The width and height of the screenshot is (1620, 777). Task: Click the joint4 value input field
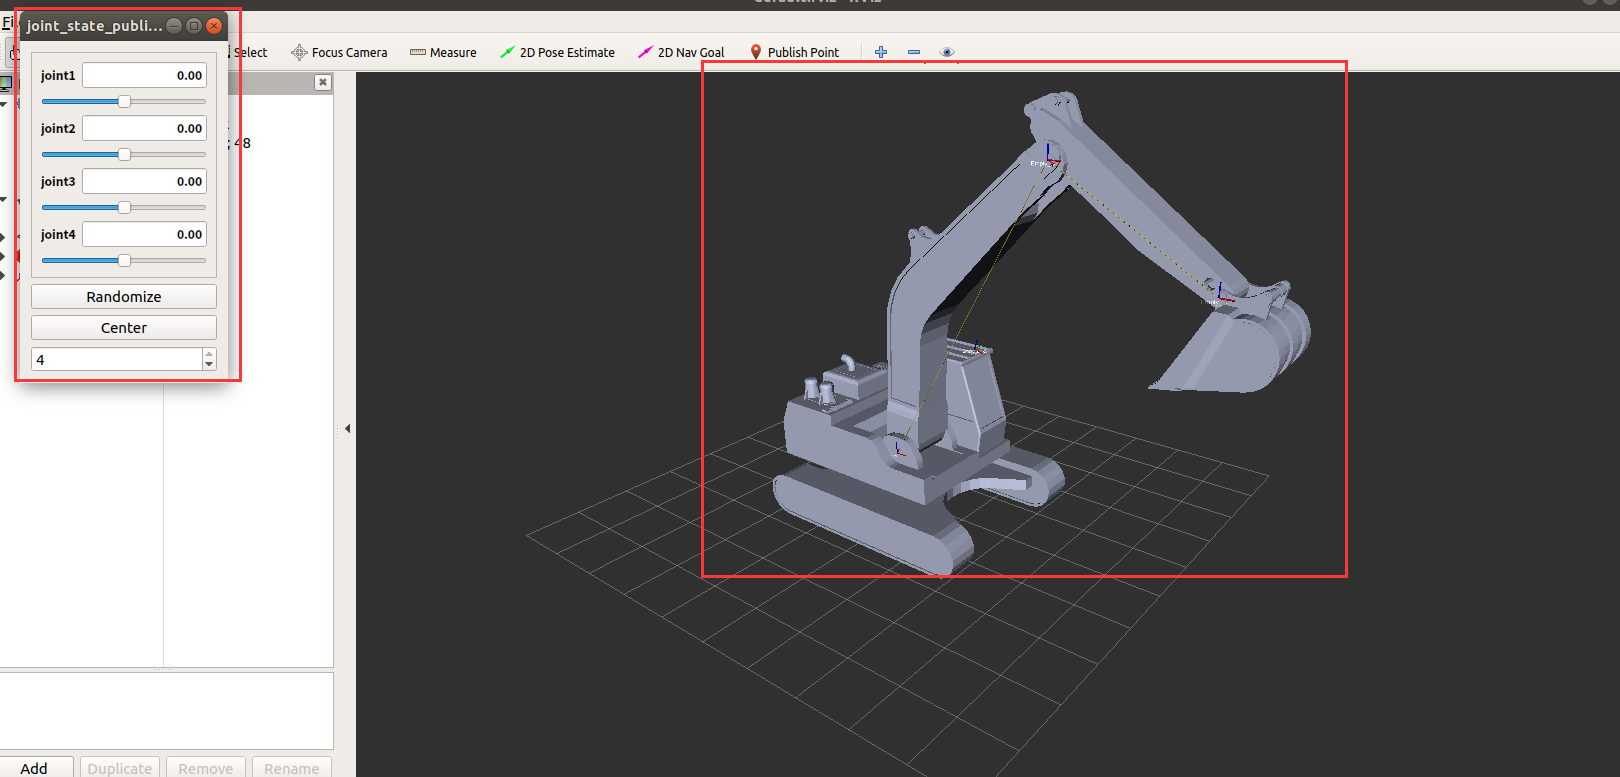[144, 234]
